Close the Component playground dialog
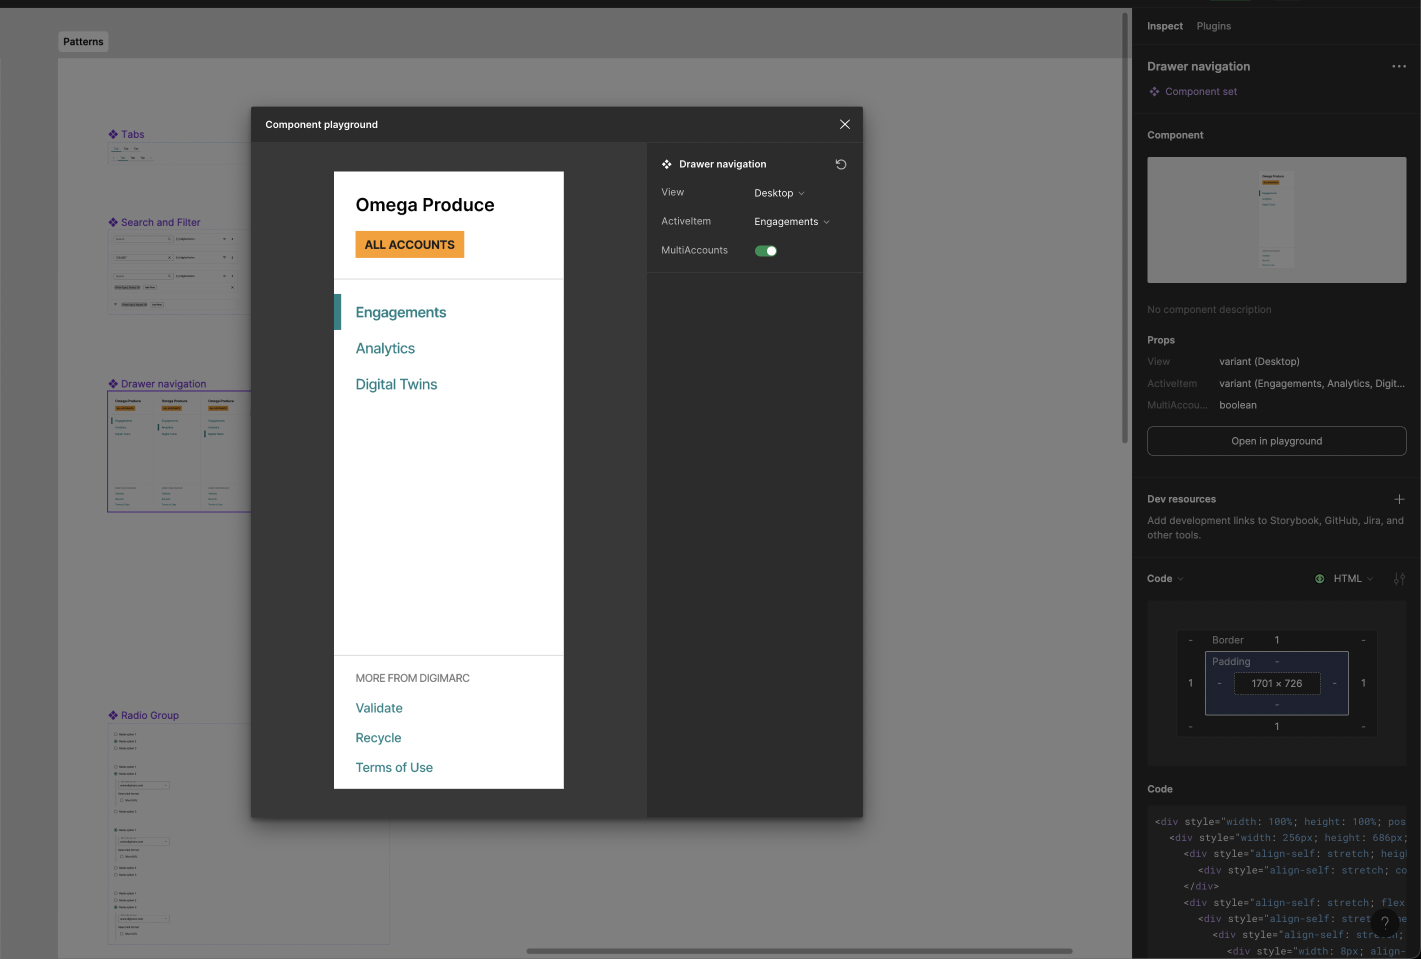The image size is (1421, 959). pos(845,124)
